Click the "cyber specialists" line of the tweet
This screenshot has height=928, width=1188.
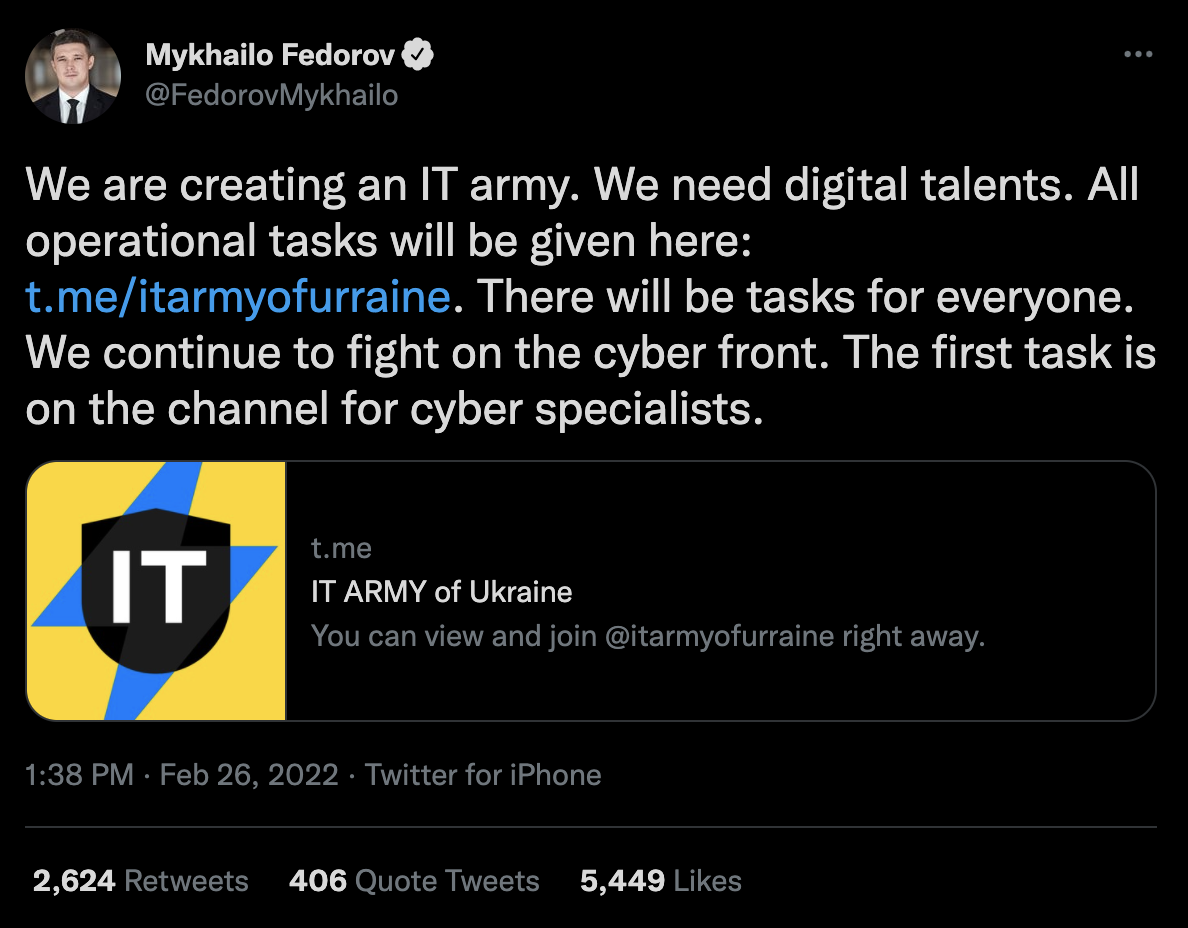pos(580,410)
